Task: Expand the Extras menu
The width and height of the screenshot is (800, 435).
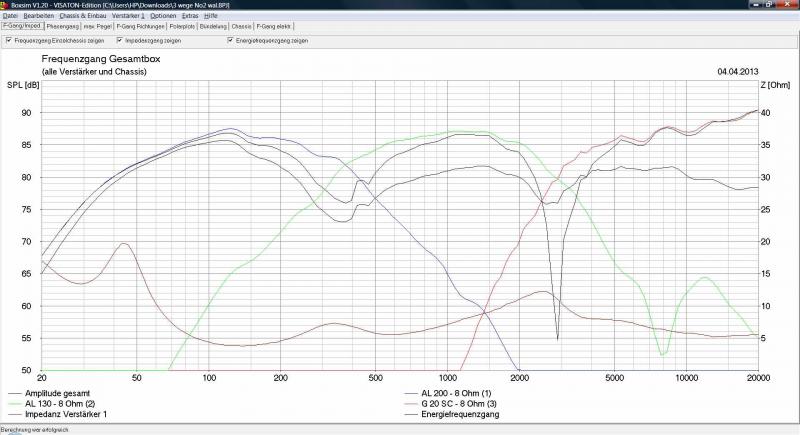Action: [x=190, y=16]
